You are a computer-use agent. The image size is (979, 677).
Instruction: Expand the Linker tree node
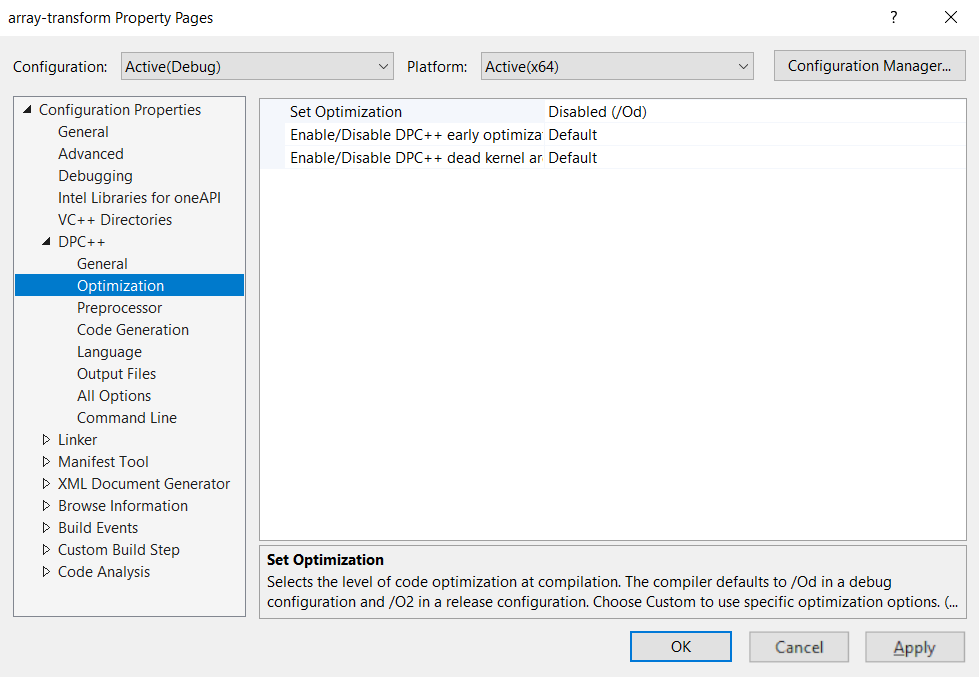[46, 439]
